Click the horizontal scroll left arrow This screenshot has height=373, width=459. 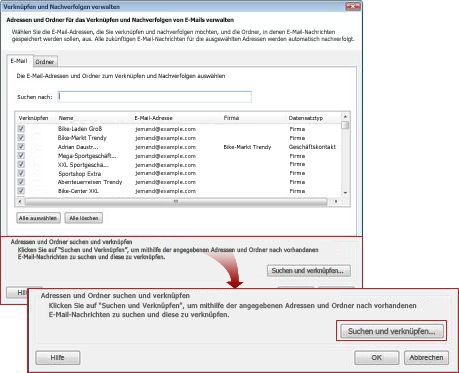click(x=20, y=202)
